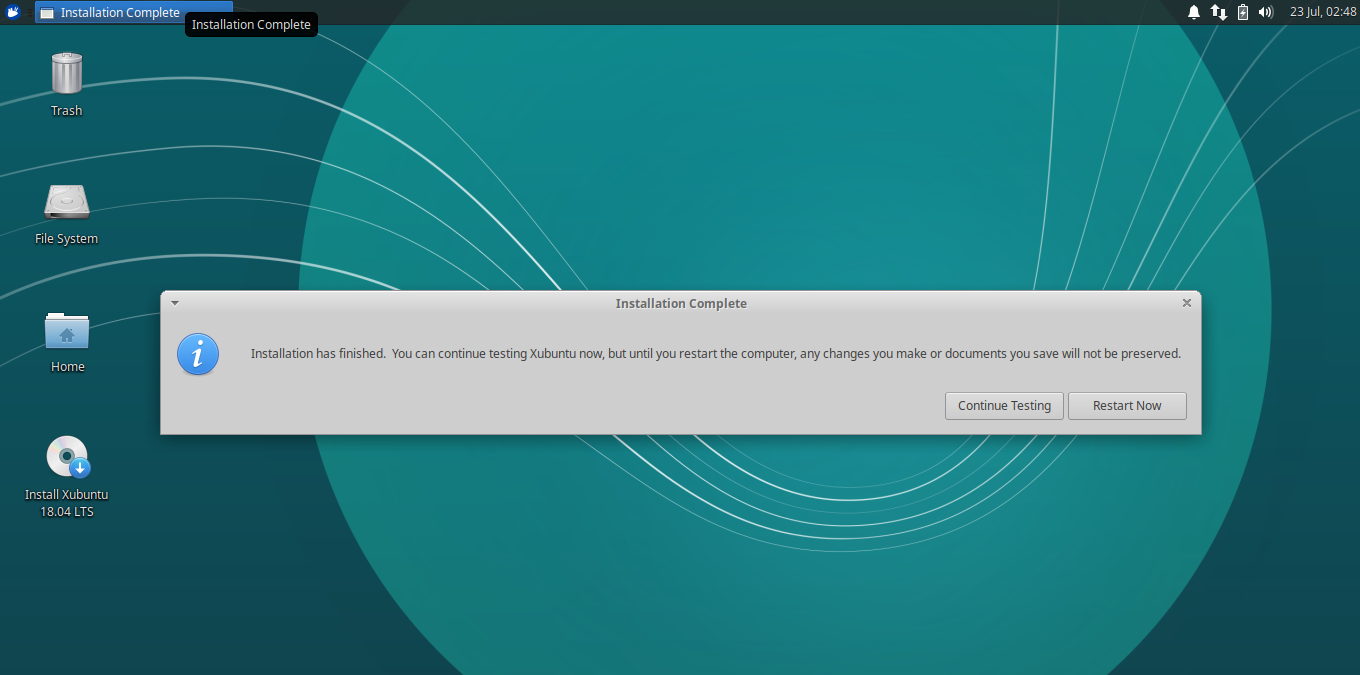Click the Restart Now button
Image resolution: width=1360 pixels, height=675 pixels.
1127,406
